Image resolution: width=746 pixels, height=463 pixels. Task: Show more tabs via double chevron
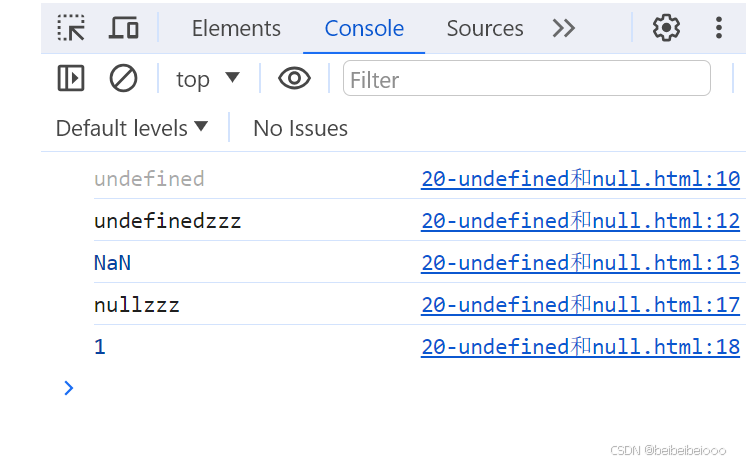tap(564, 28)
